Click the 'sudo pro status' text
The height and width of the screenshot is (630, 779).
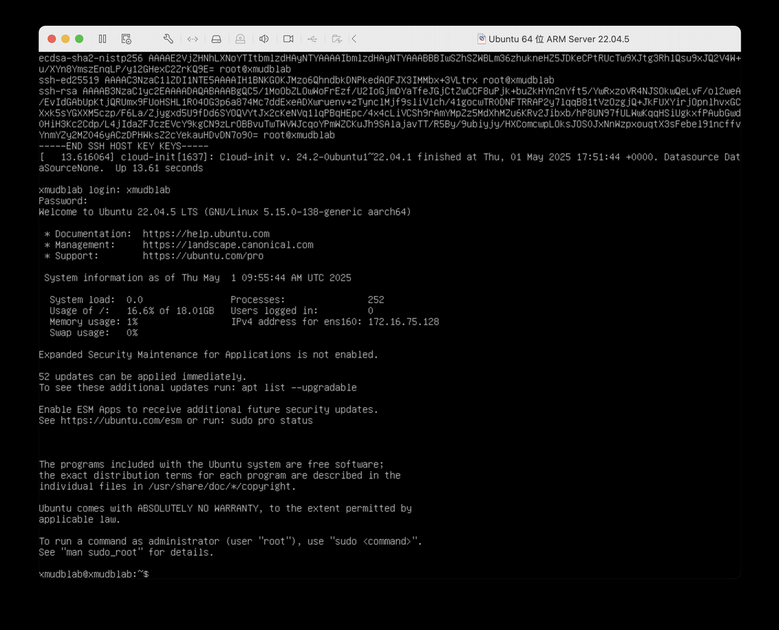tap(271, 420)
